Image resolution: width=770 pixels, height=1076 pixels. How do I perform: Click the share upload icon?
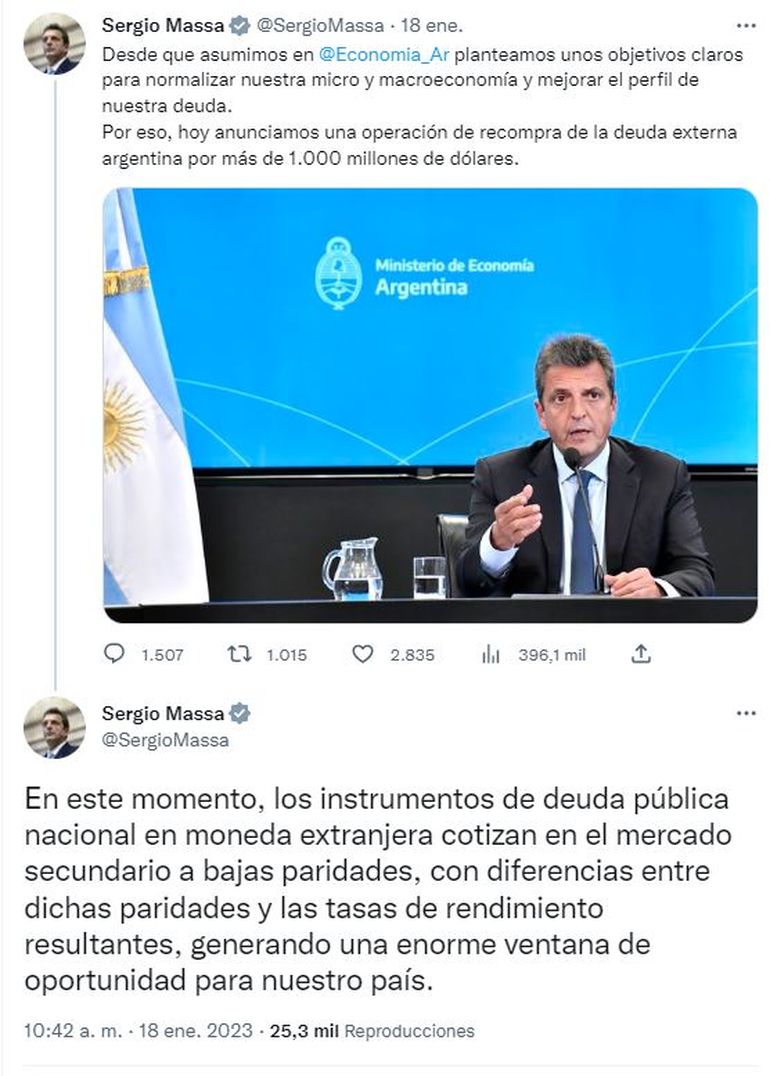[642, 655]
